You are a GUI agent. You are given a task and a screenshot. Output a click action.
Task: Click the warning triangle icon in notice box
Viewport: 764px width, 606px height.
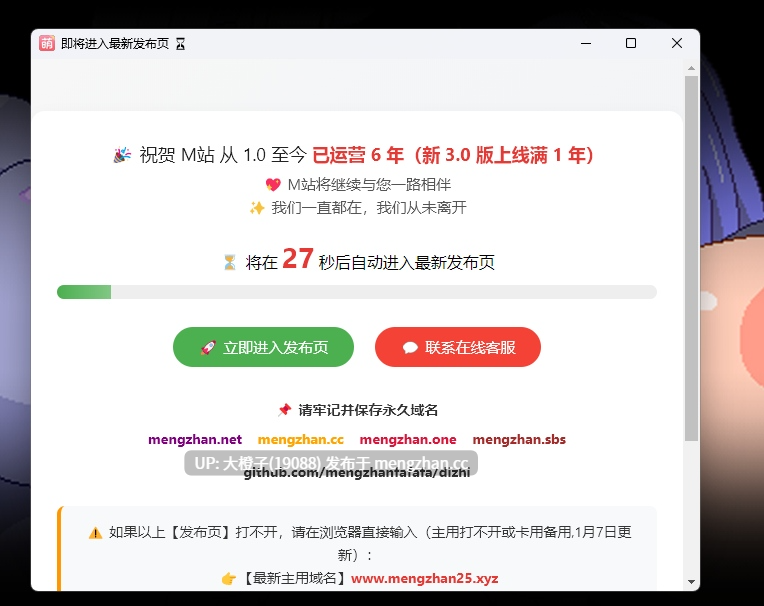(96, 533)
